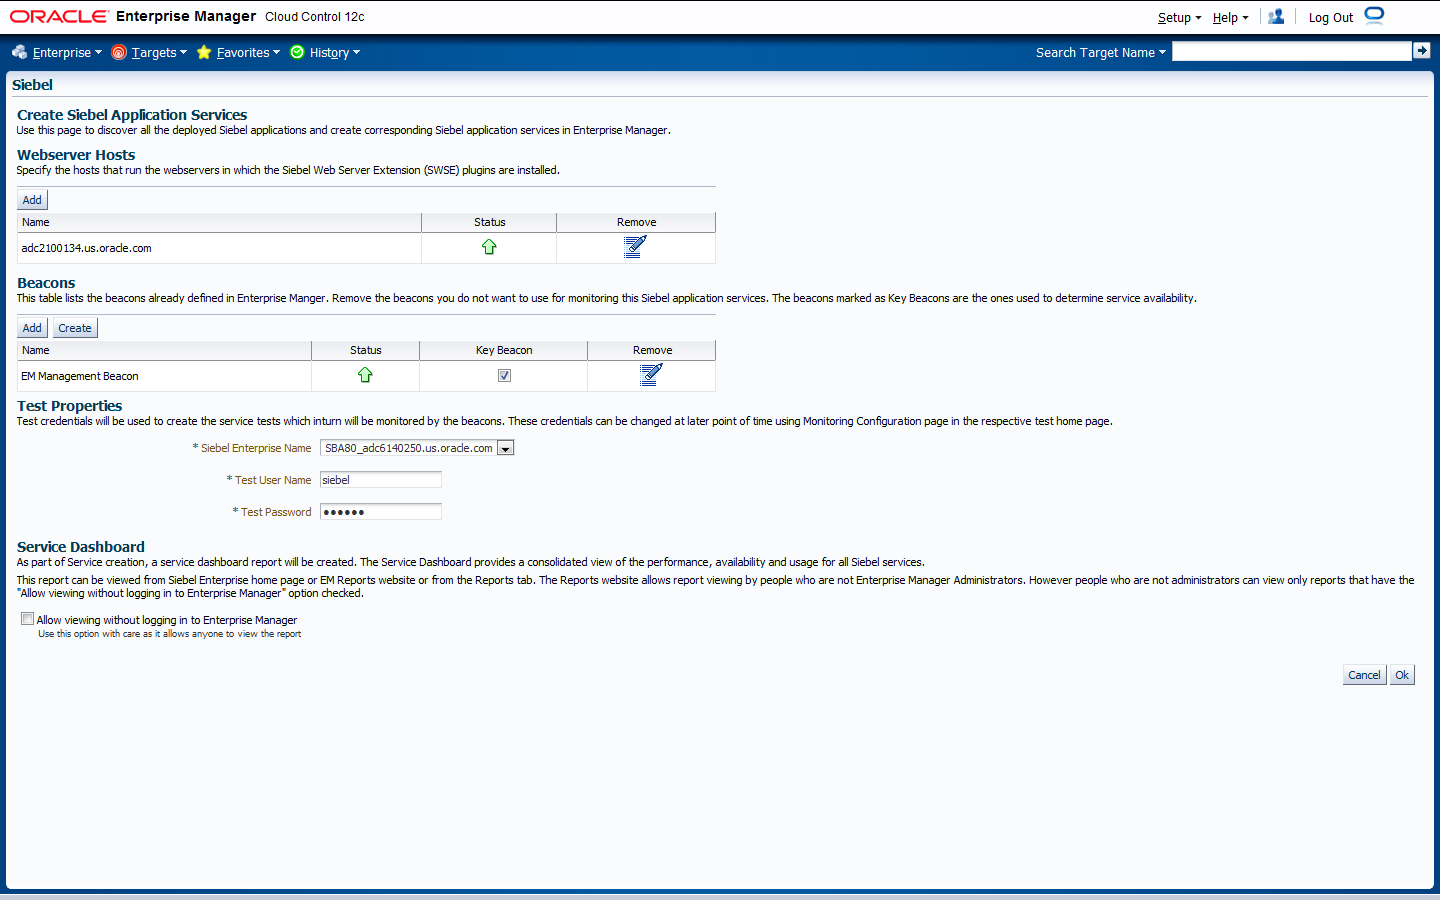Click the History green check icon
1440x900 pixels.
[297, 52]
